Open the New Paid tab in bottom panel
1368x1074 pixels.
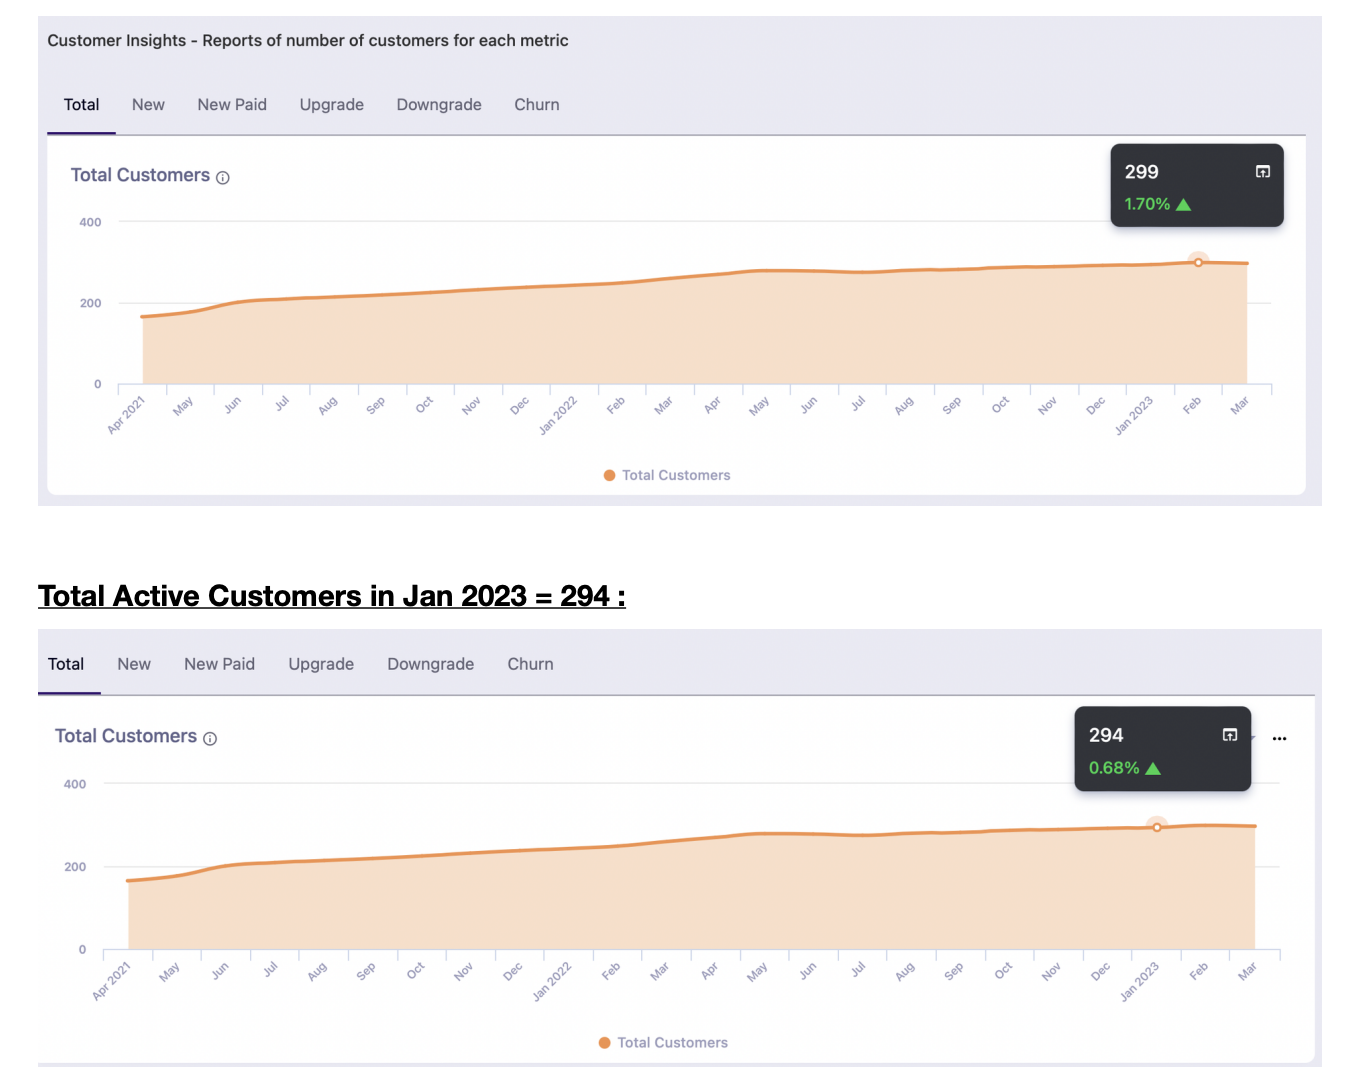219,664
